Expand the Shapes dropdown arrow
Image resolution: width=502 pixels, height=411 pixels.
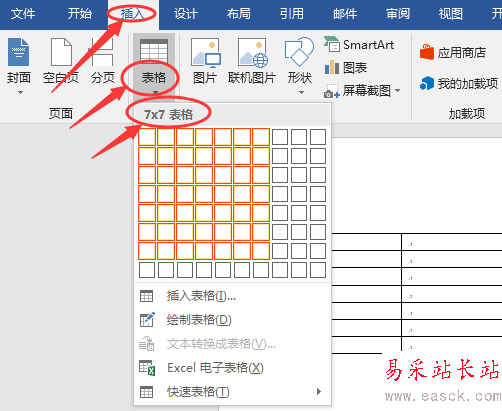301,92
